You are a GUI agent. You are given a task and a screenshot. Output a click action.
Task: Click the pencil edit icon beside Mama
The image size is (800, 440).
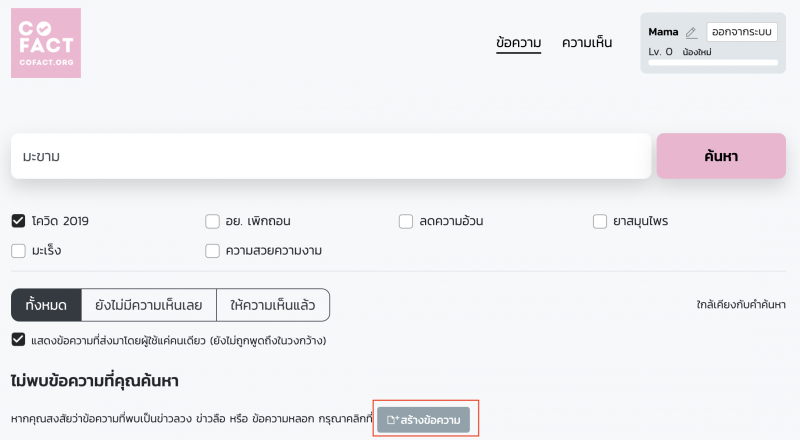click(x=691, y=33)
